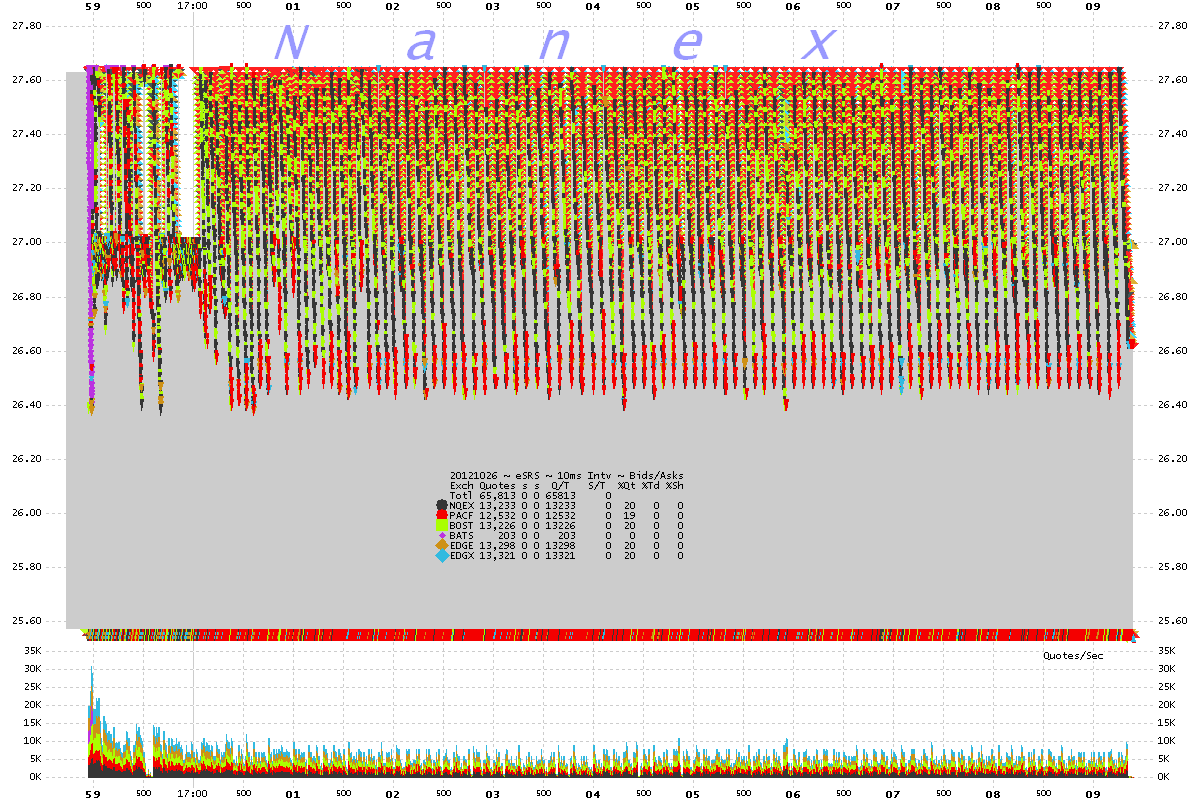
Task: Click the 13,233 quotes value for NQEX
Action: point(498,506)
